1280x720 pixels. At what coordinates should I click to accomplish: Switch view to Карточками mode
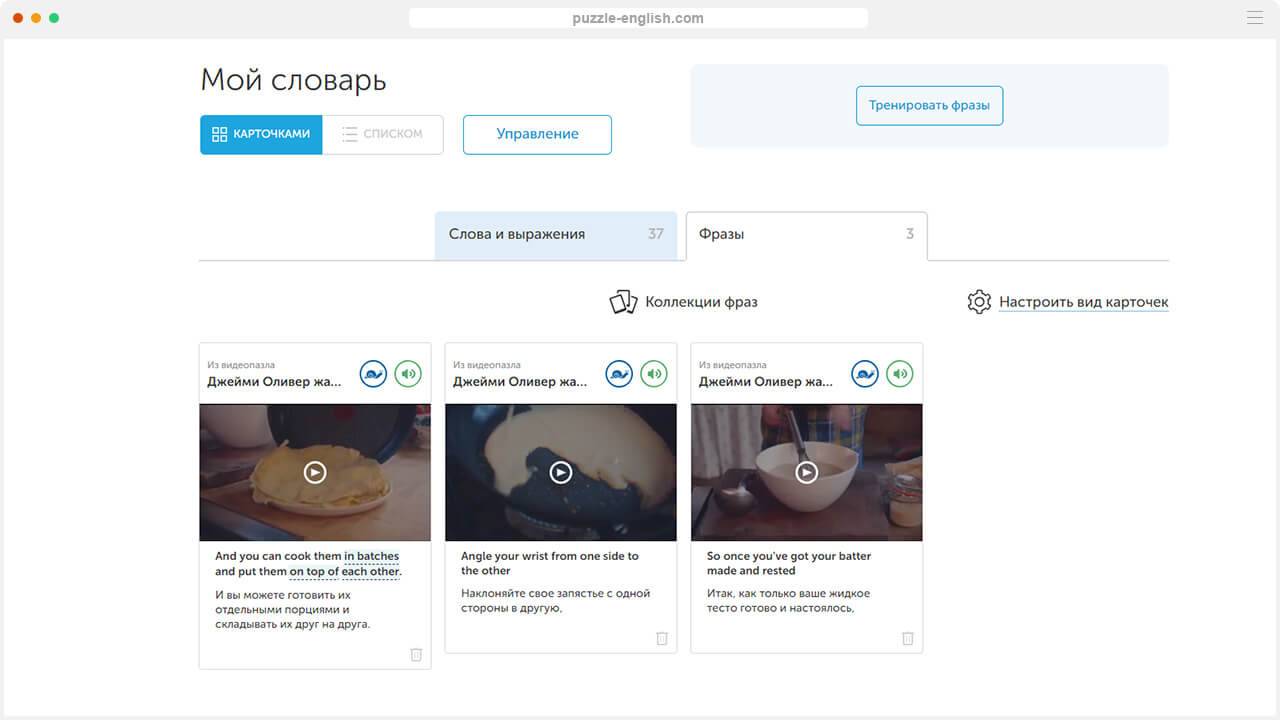(261, 134)
